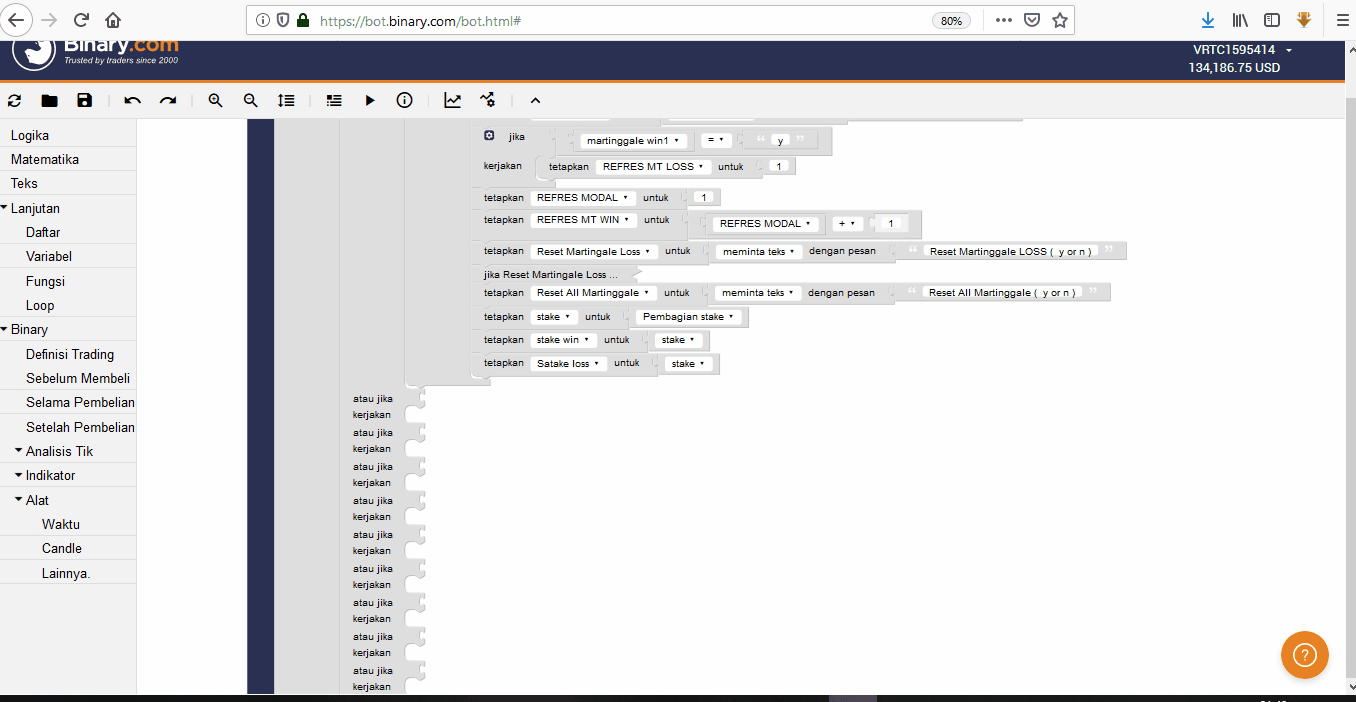Viewport: 1356px width, 702px height.
Task: Open Matematika category
Action: pos(68,159)
